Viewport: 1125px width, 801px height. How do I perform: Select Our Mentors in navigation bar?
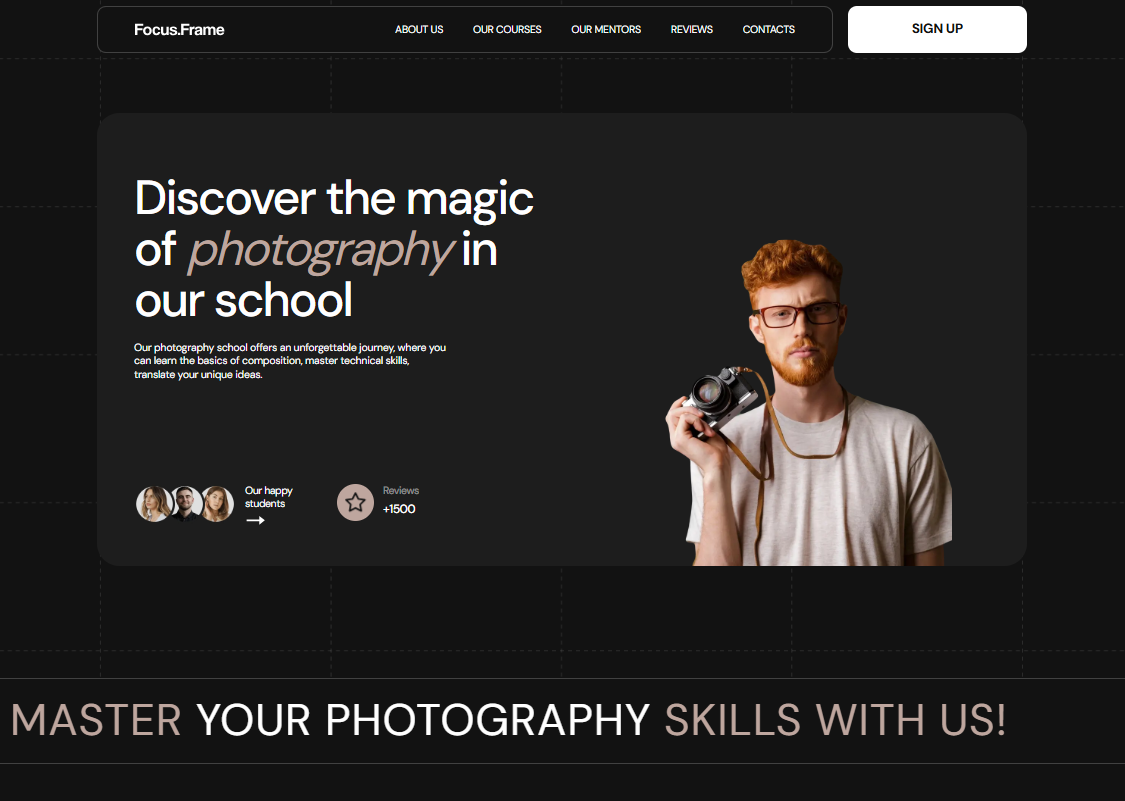[606, 30]
